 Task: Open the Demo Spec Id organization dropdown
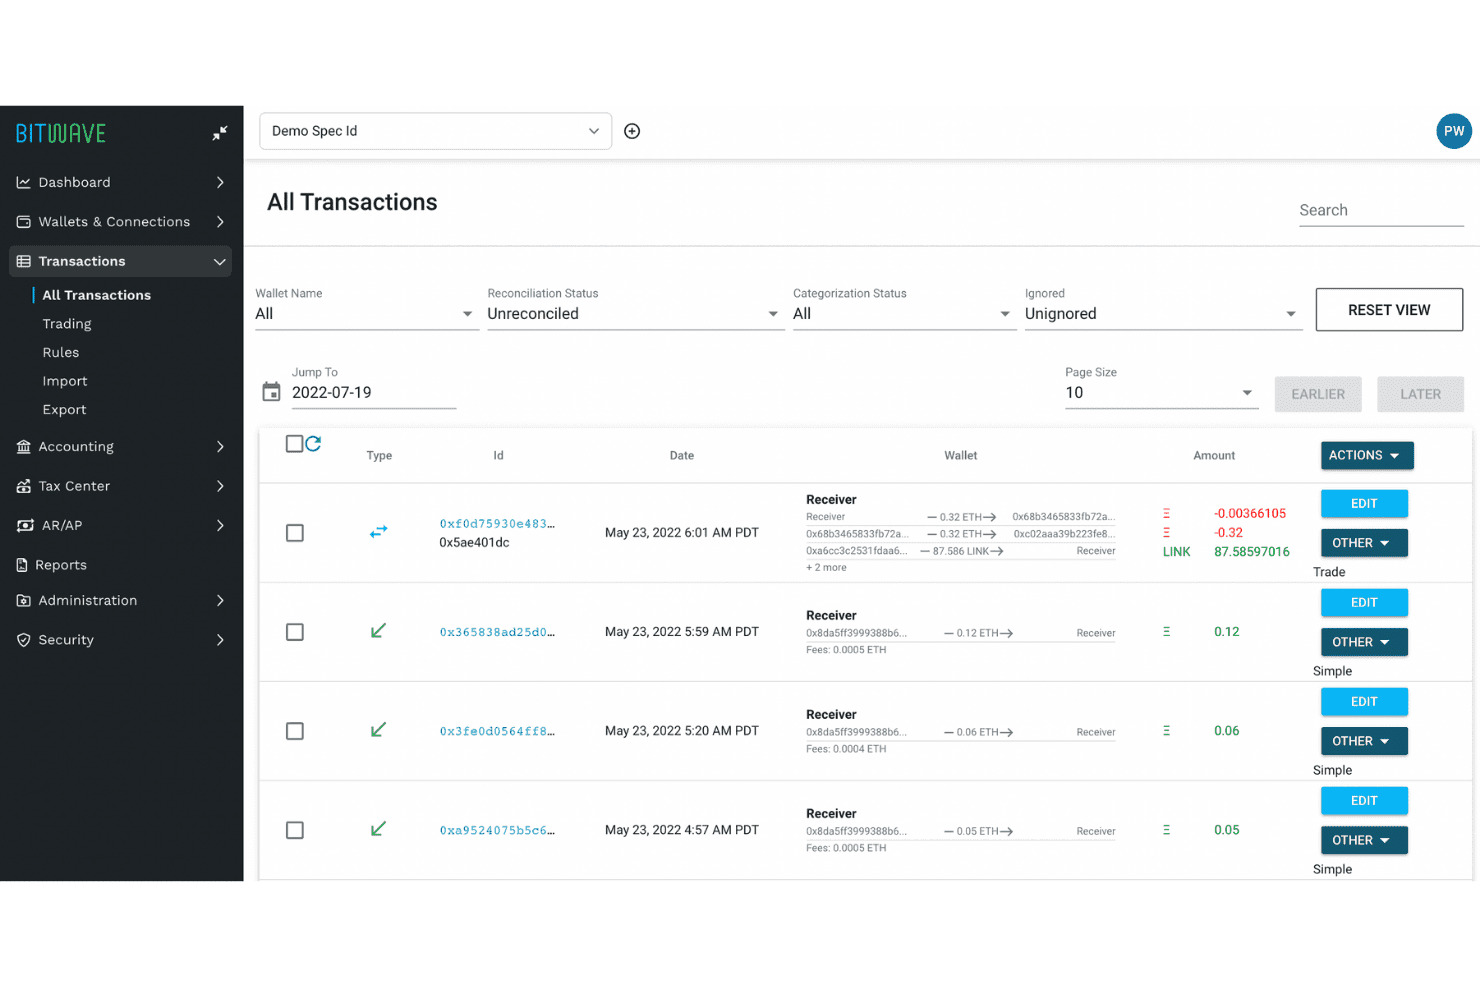[x=435, y=131]
